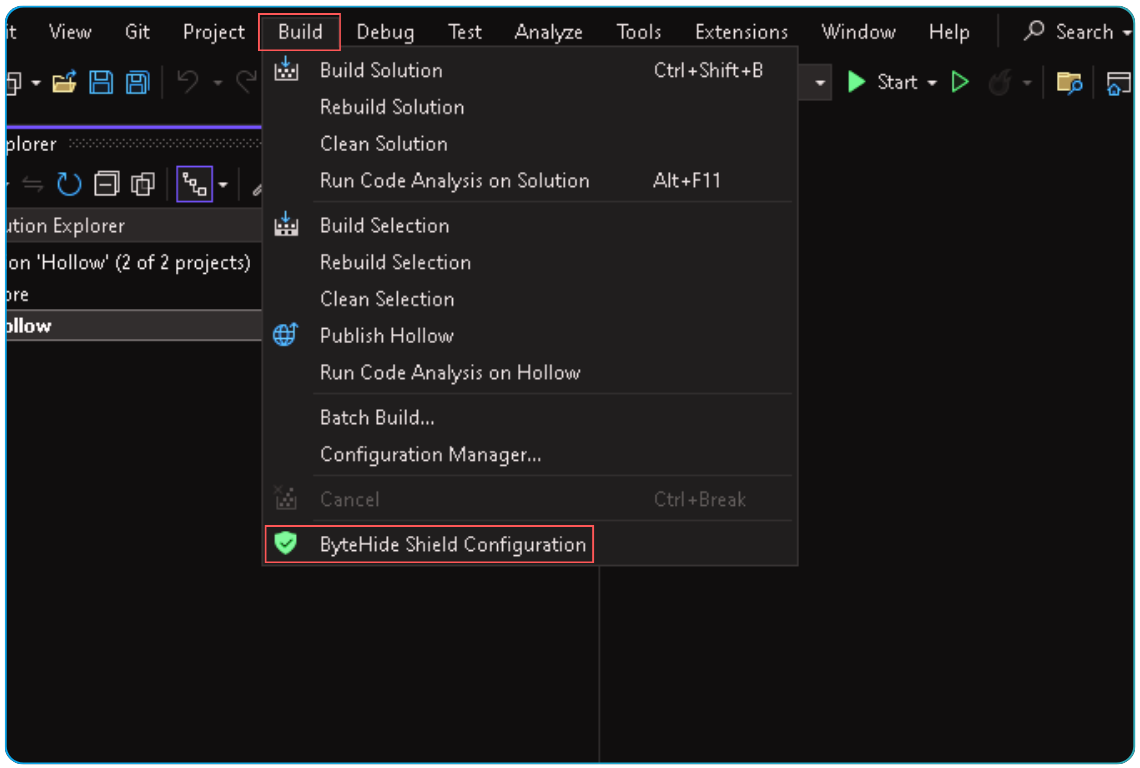Click the Publish globe icon next to Publish Hollow
The image size is (1140, 768).
click(286, 335)
